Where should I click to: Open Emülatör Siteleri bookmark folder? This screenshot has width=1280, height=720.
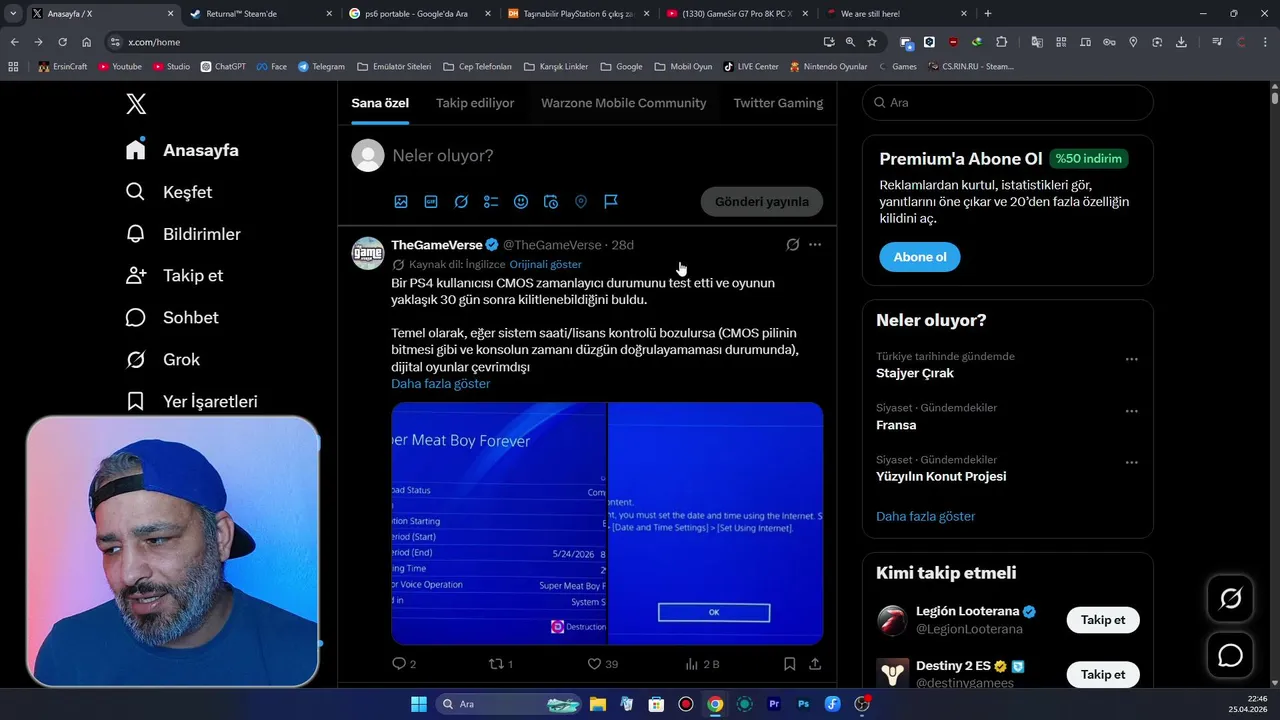(x=394, y=67)
